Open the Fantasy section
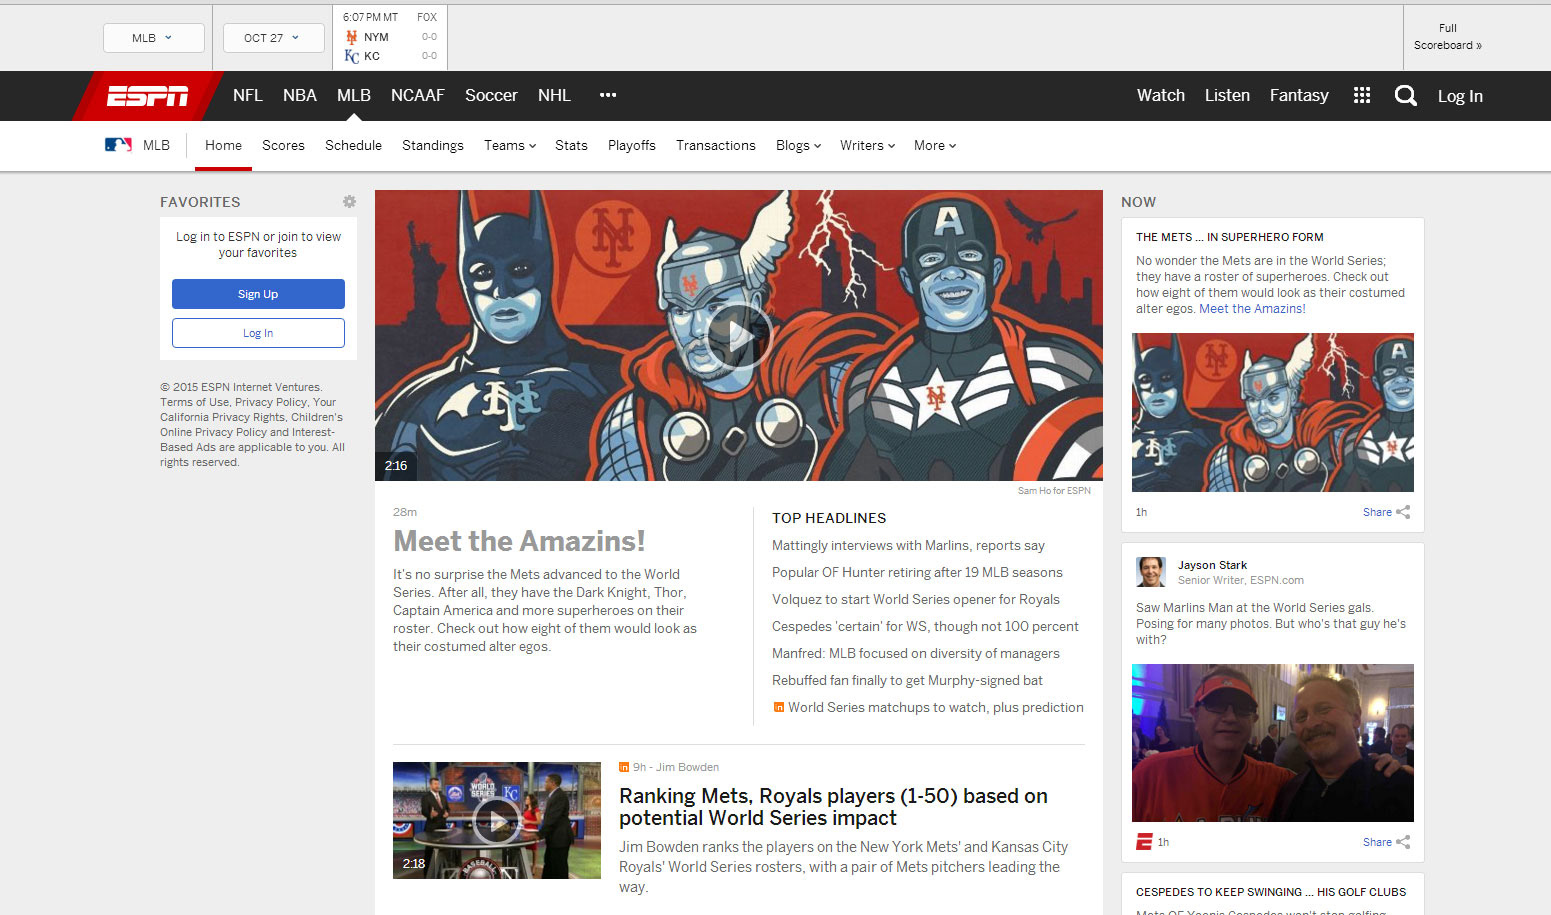Image resolution: width=1551 pixels, height=915 pixels. [1299, 95]
